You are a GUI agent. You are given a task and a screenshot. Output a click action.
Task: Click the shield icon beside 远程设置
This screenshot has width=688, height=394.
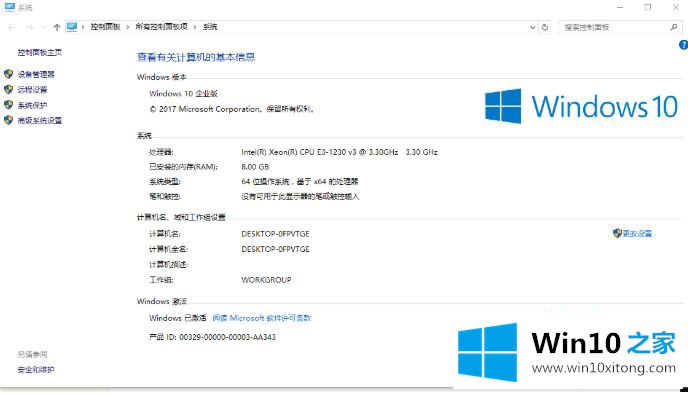tap(8, 89)
